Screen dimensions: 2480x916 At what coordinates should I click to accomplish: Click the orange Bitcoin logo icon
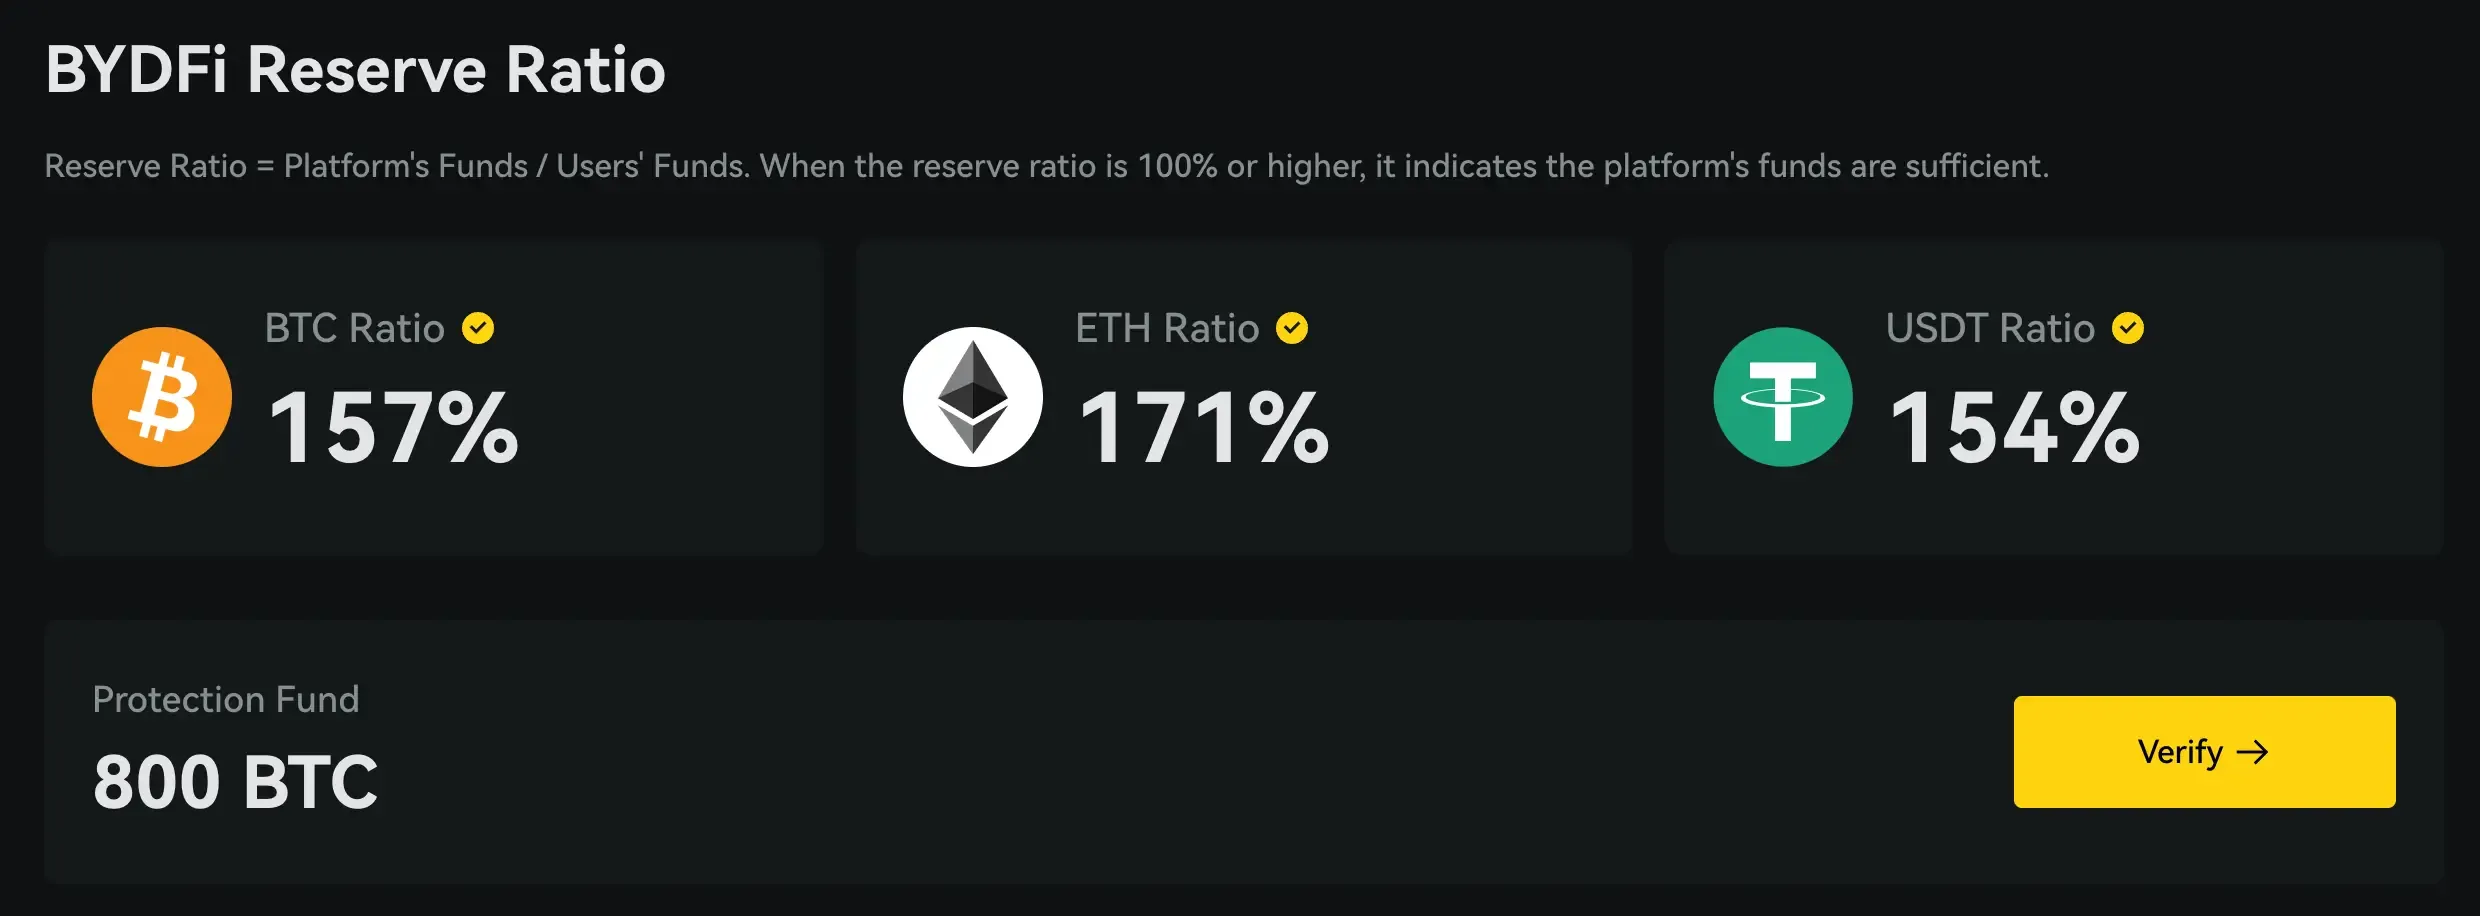click(x=162, y=397)
